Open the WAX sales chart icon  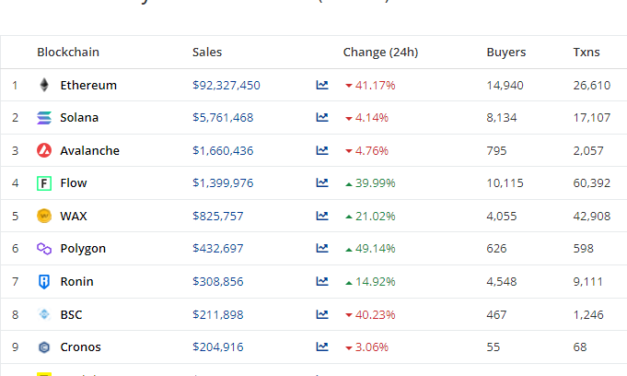point(322,216)
